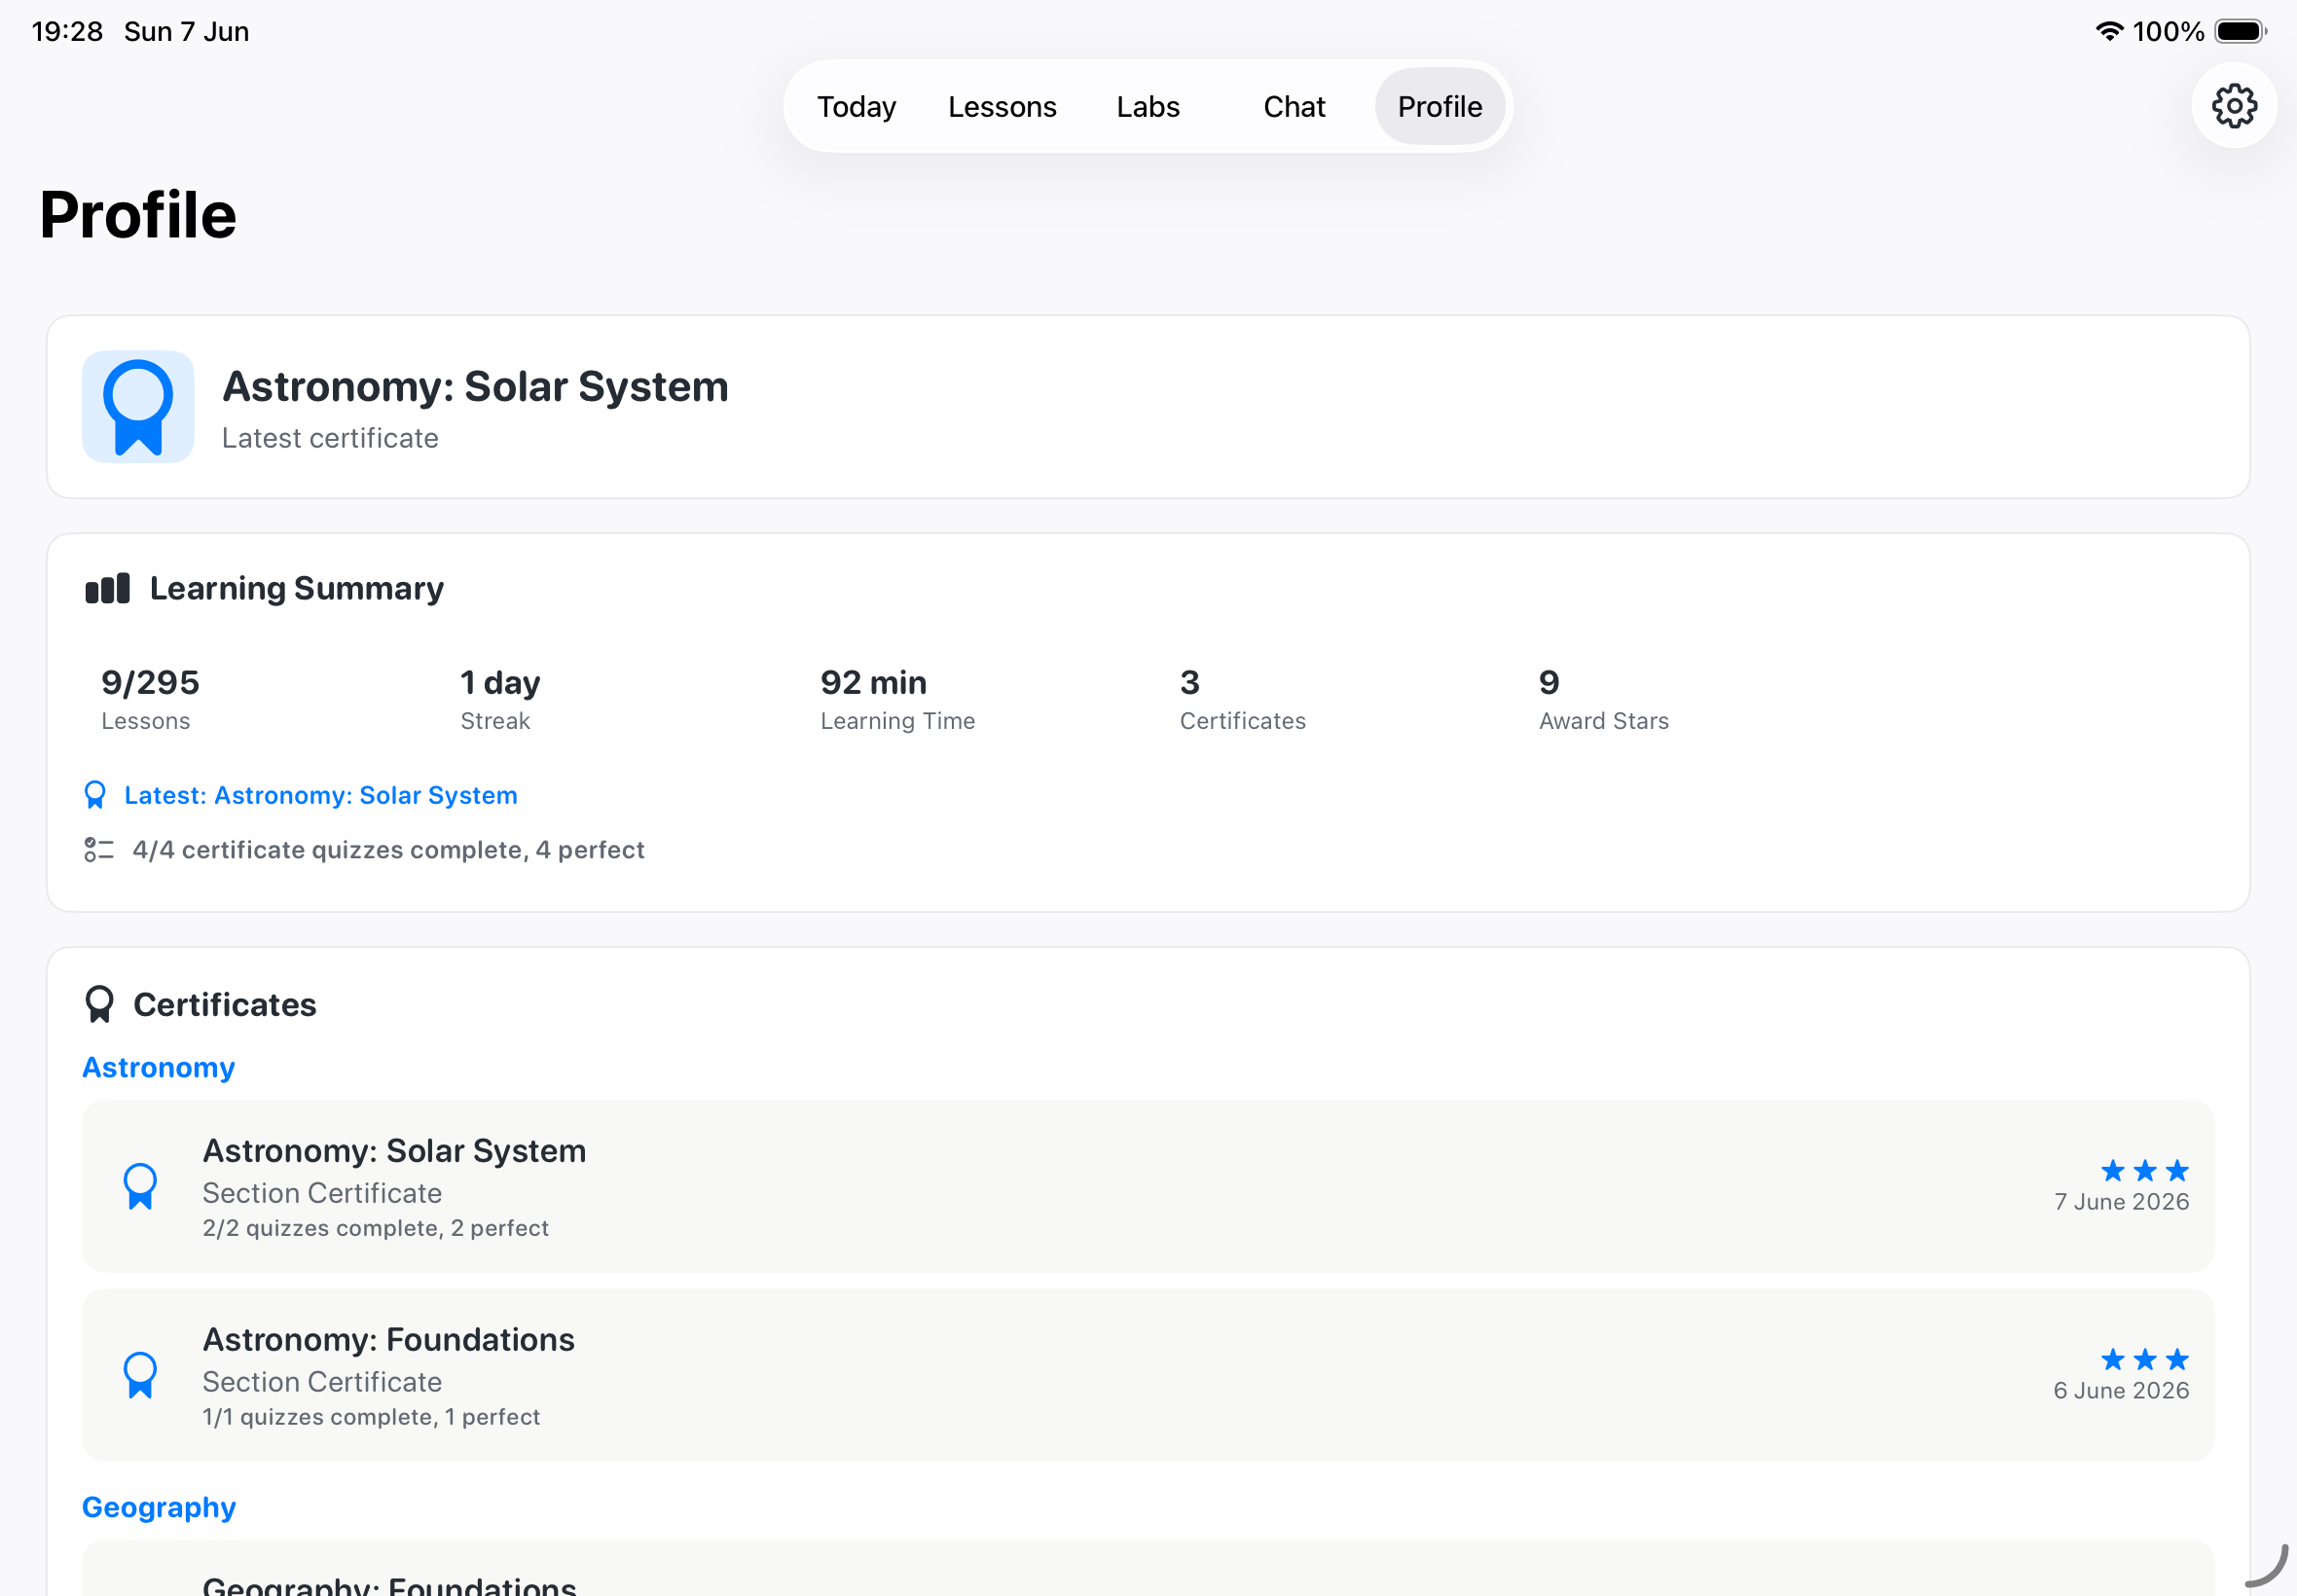Click the 4/4 certificate quizzes complete text
This screenshot has width=2297, height=1596.
(388, 850)
